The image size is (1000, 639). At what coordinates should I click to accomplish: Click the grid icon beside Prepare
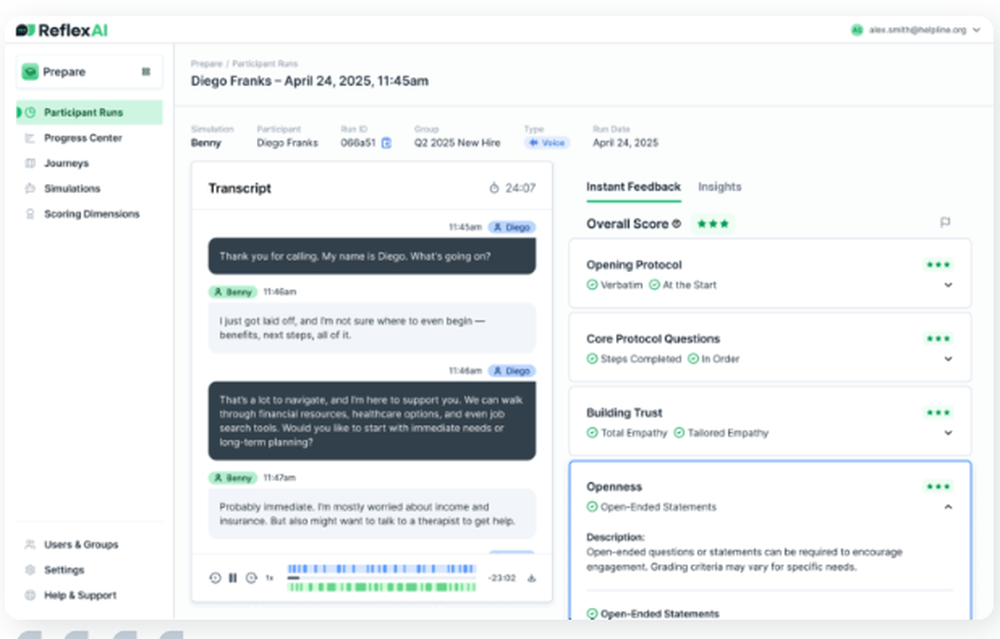146,72
